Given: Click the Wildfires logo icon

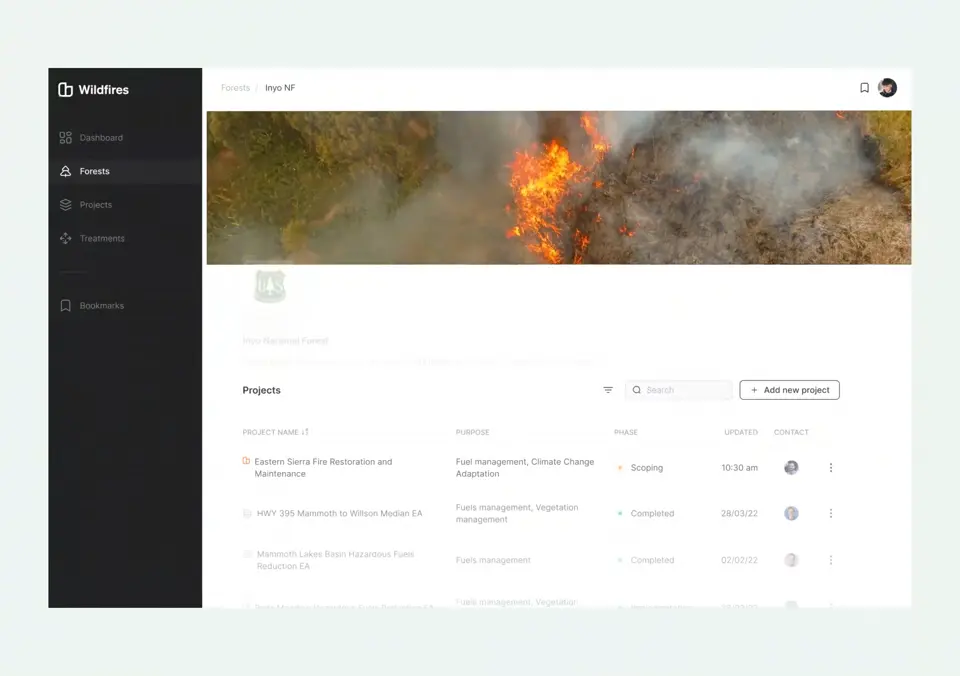Looking at the screenshot, I should click(66, 89).
